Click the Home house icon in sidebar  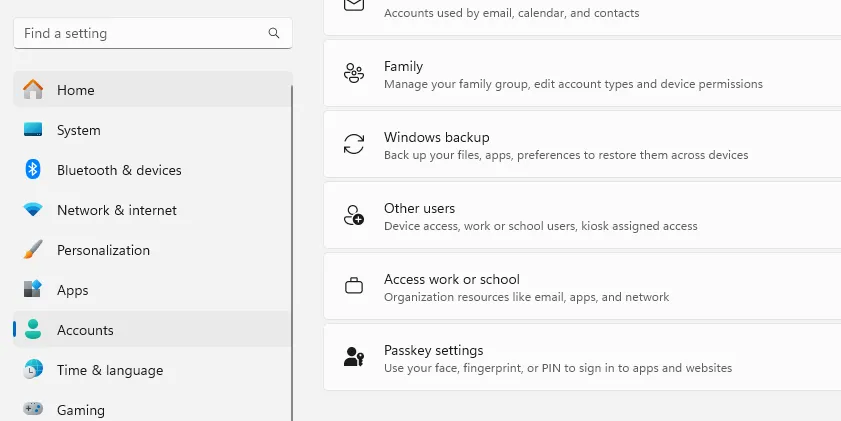(x=33, y=90)
